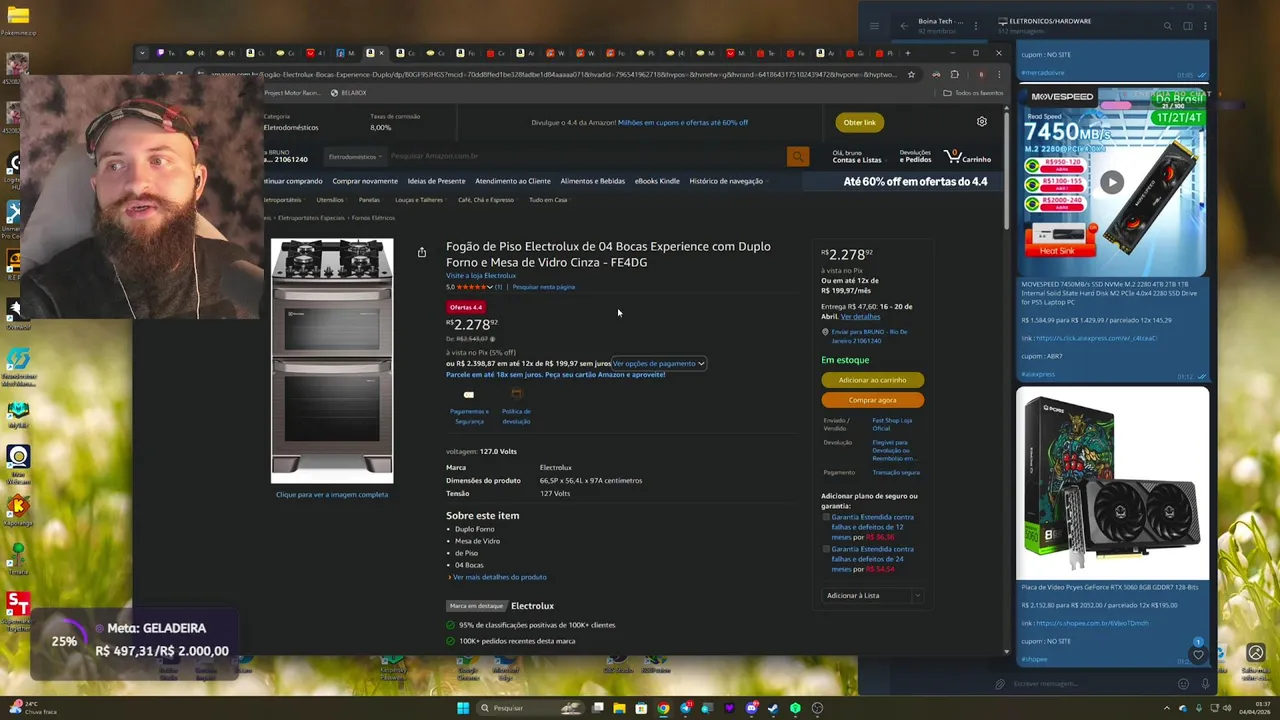Open the Chrome tab search dropdown
Screen dimensions: 1280x720
[142, 53]
